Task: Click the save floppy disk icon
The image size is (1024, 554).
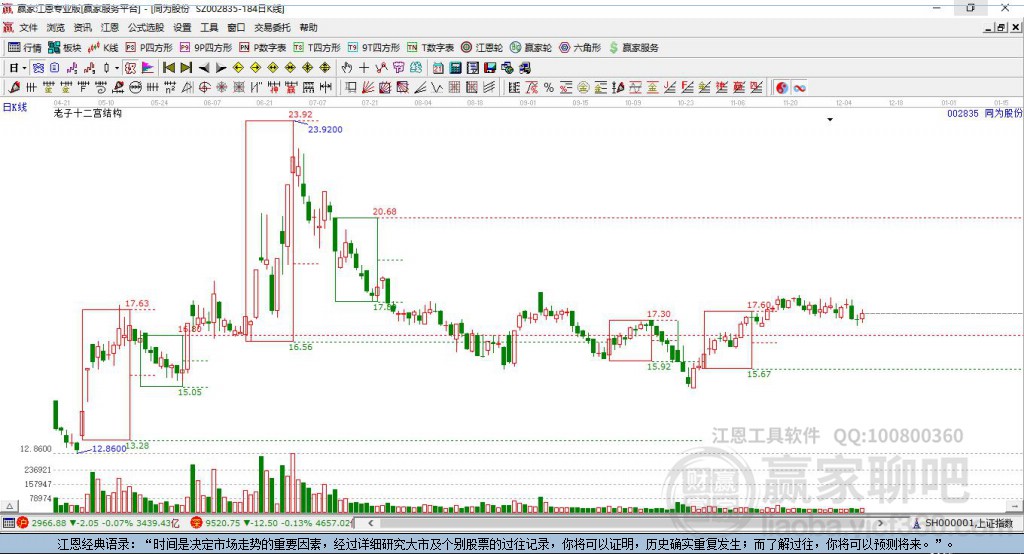Action: 490,68
